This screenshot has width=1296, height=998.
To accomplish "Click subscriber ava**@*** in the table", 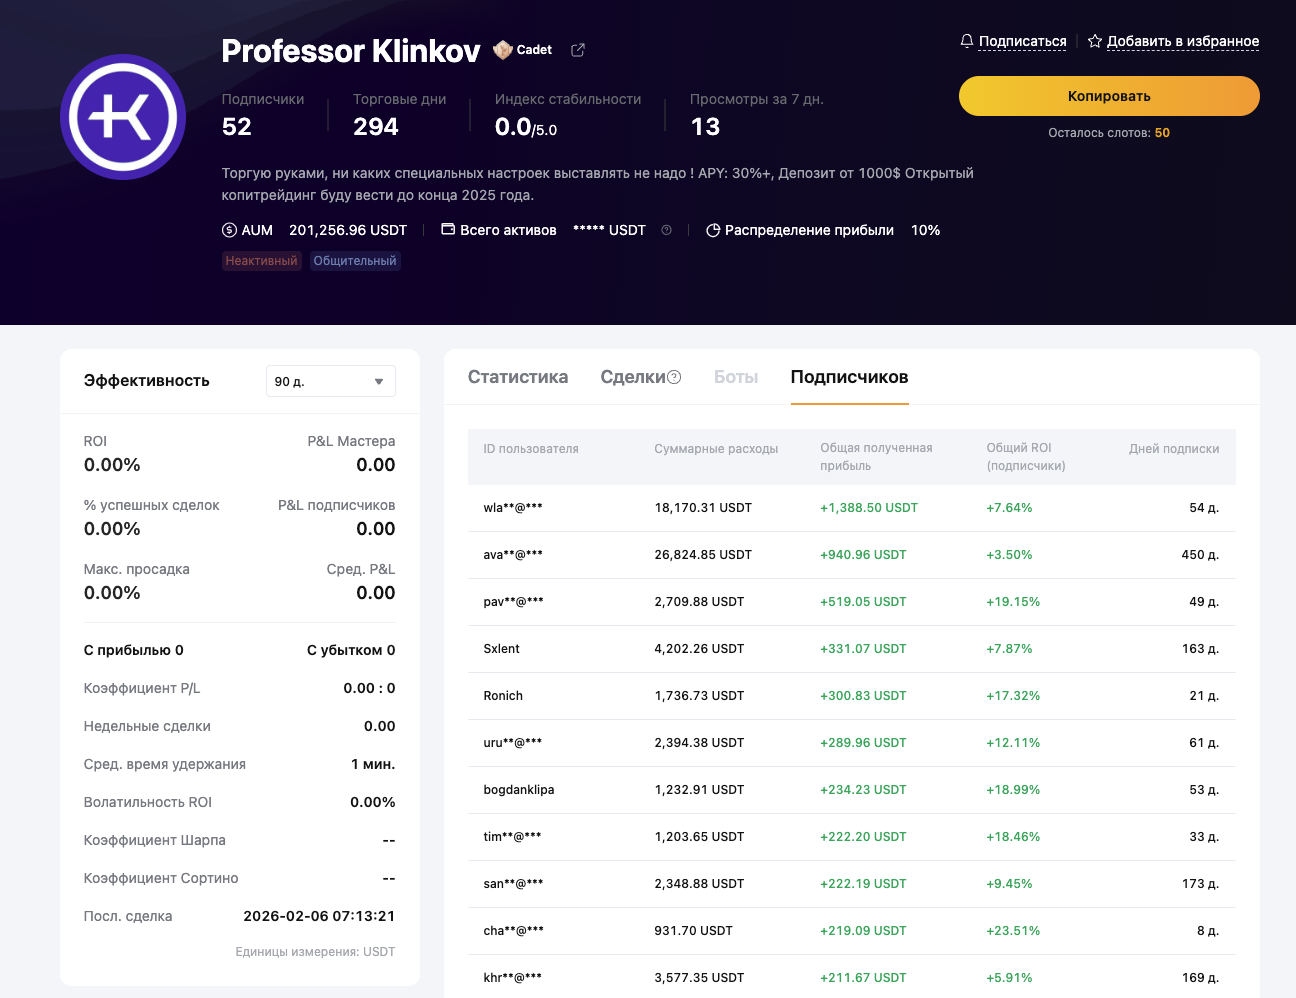I will tap(513, 555).
